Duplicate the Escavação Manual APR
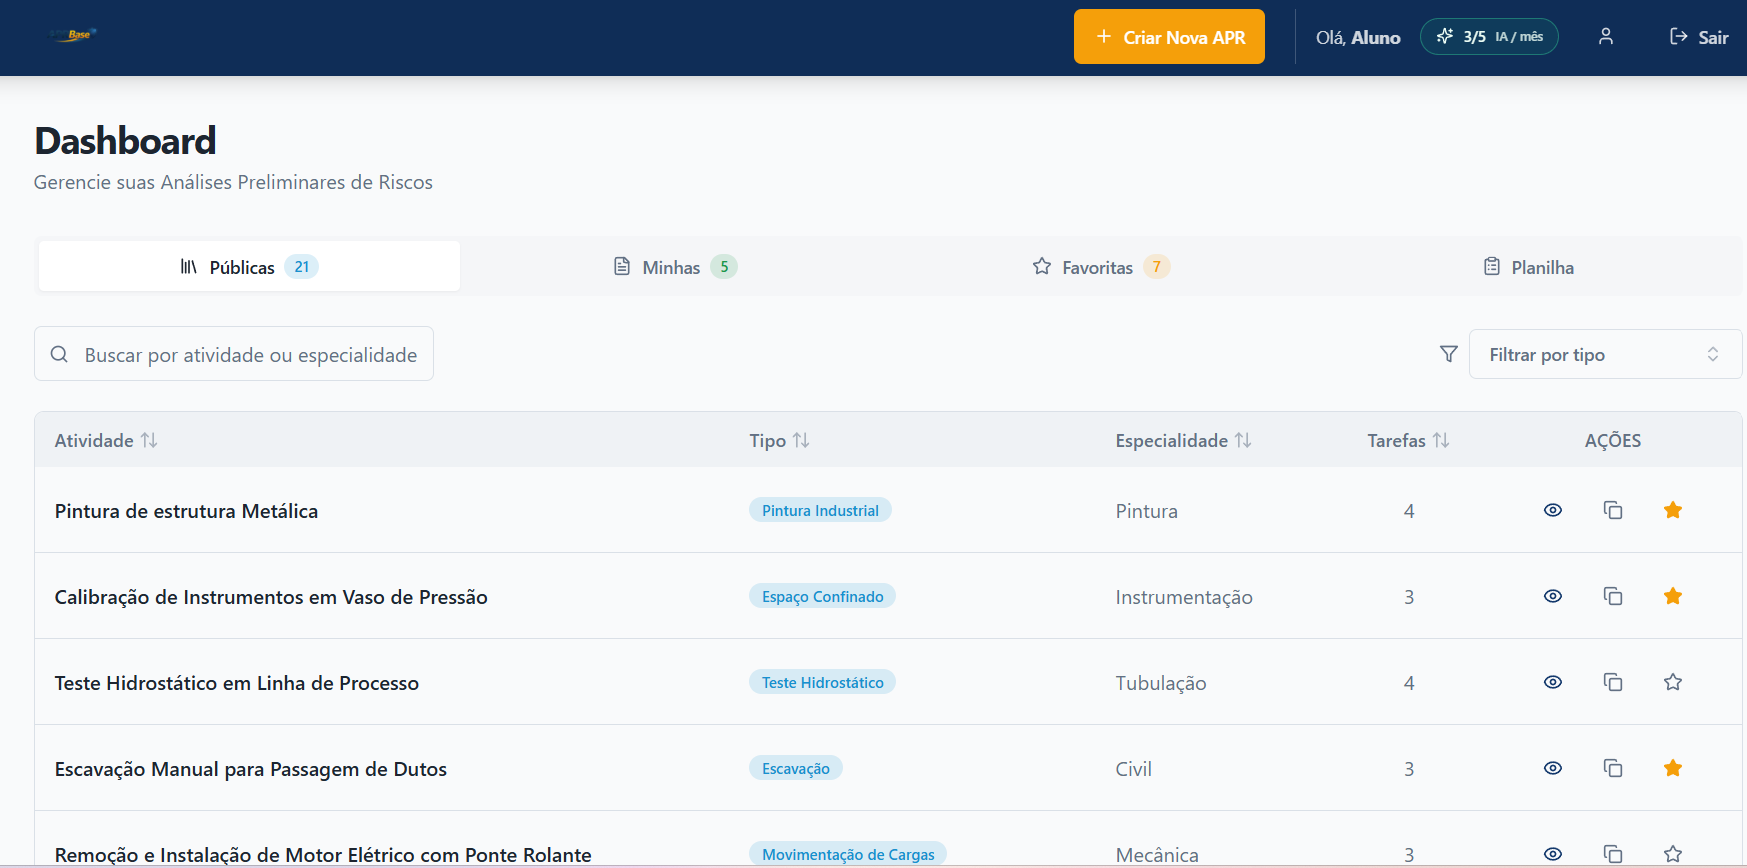 pyautogui.click(x=1613, y=768)
